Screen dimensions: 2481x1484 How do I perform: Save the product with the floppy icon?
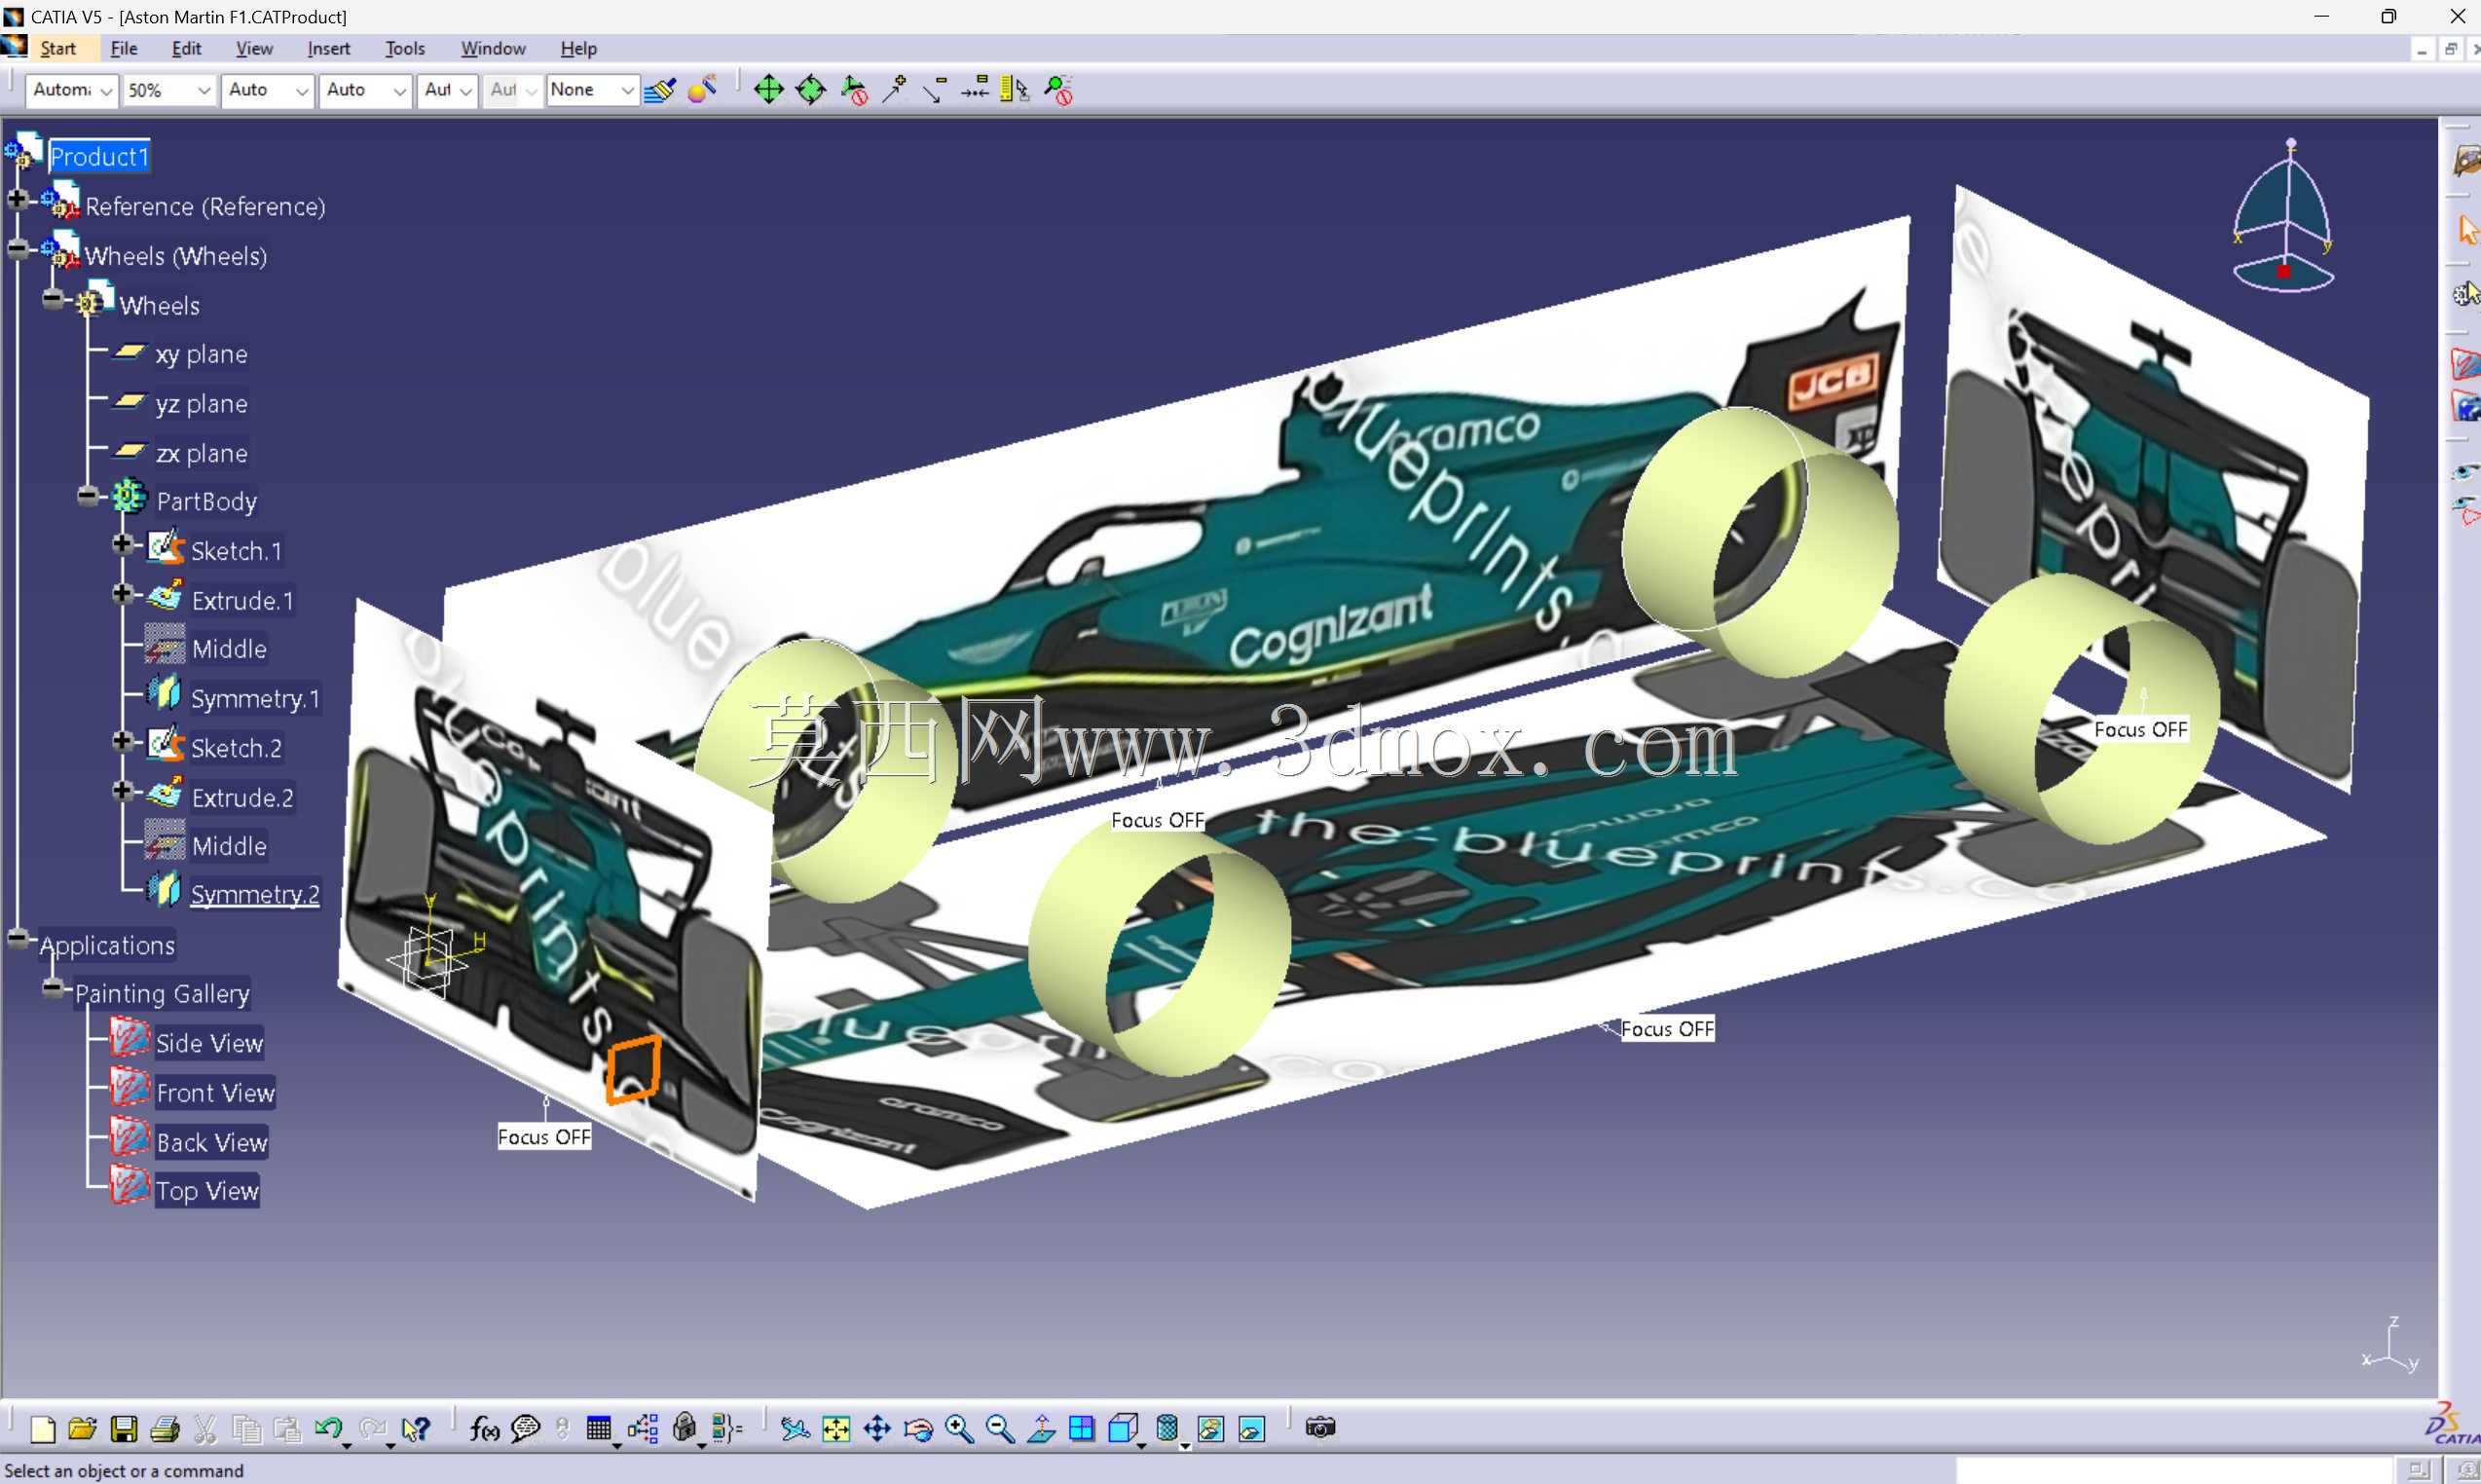[124, 1429]
